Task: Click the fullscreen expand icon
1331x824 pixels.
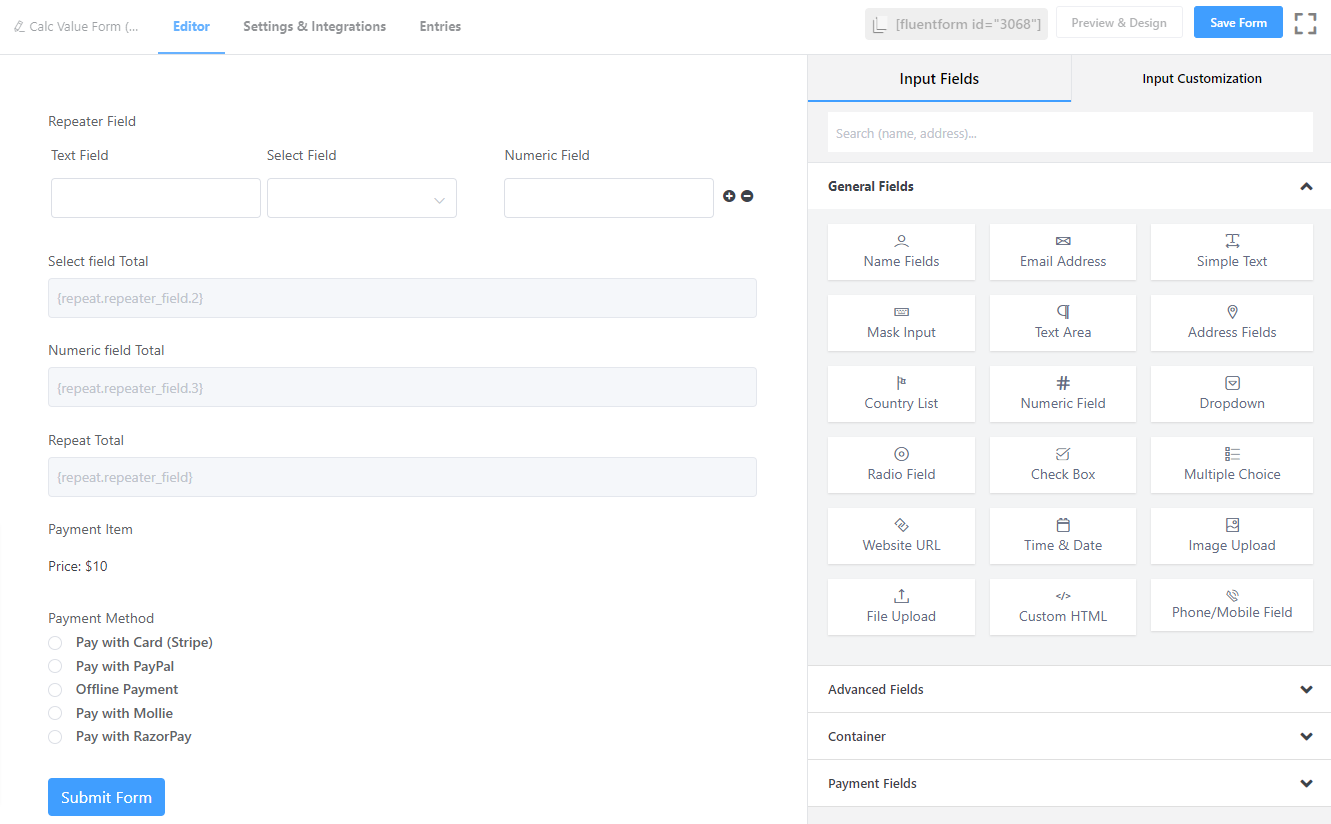Action: (1305, 24)
